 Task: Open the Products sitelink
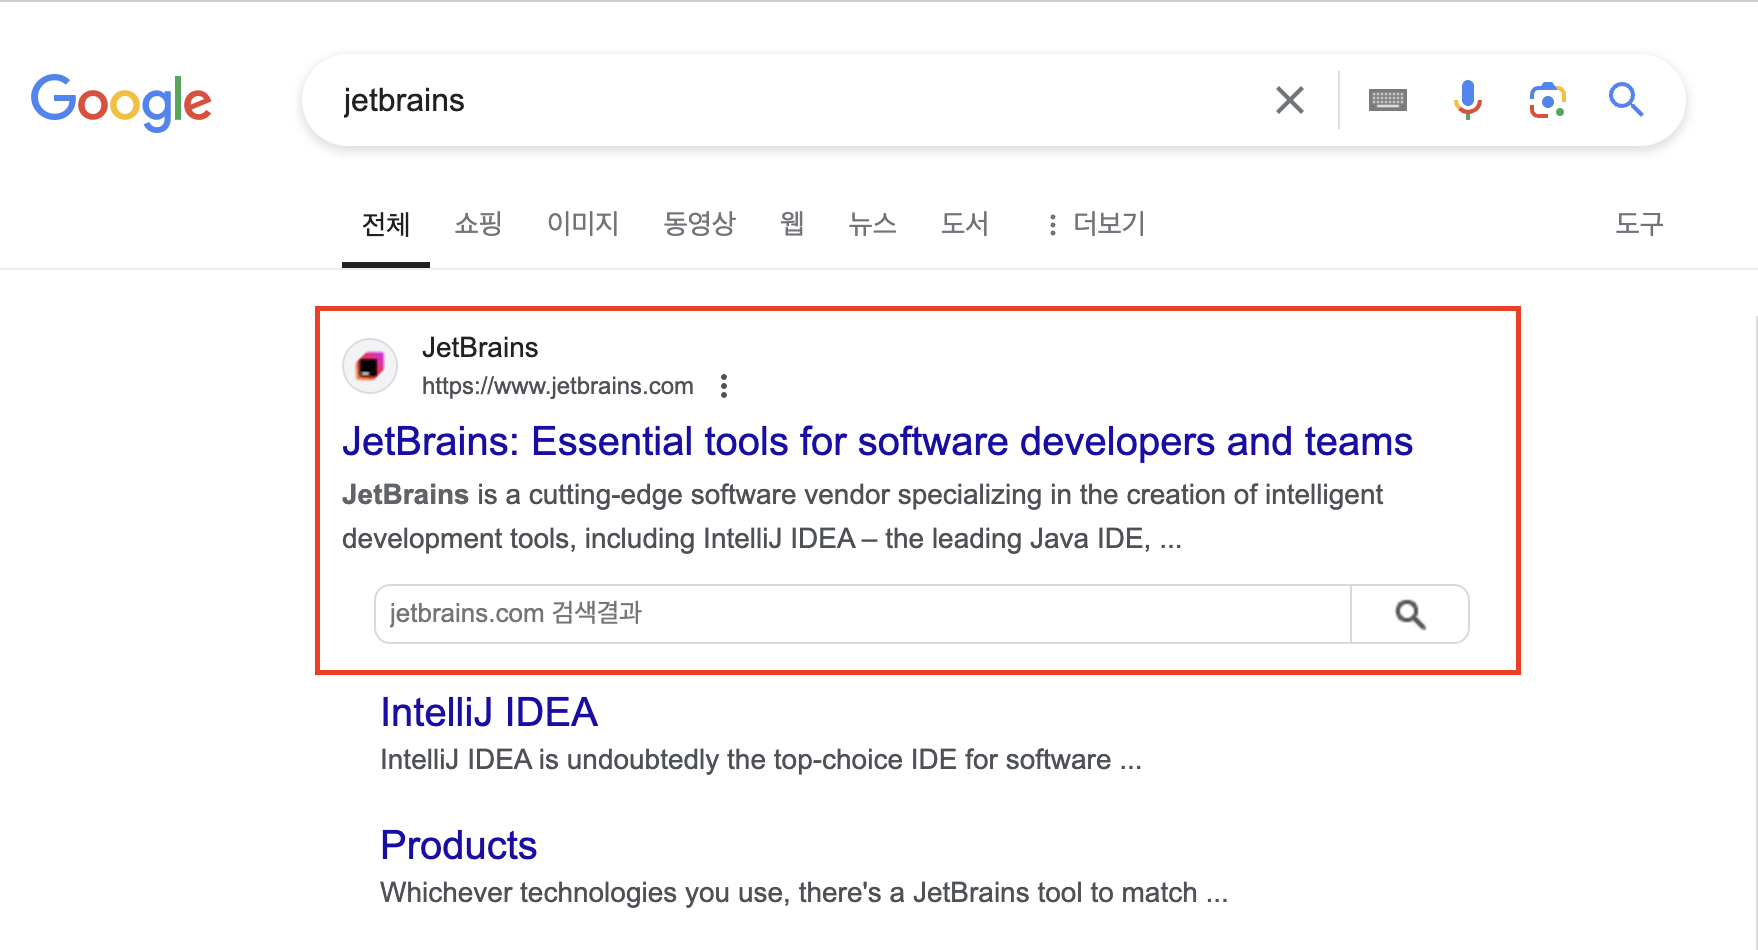point(459,845)
